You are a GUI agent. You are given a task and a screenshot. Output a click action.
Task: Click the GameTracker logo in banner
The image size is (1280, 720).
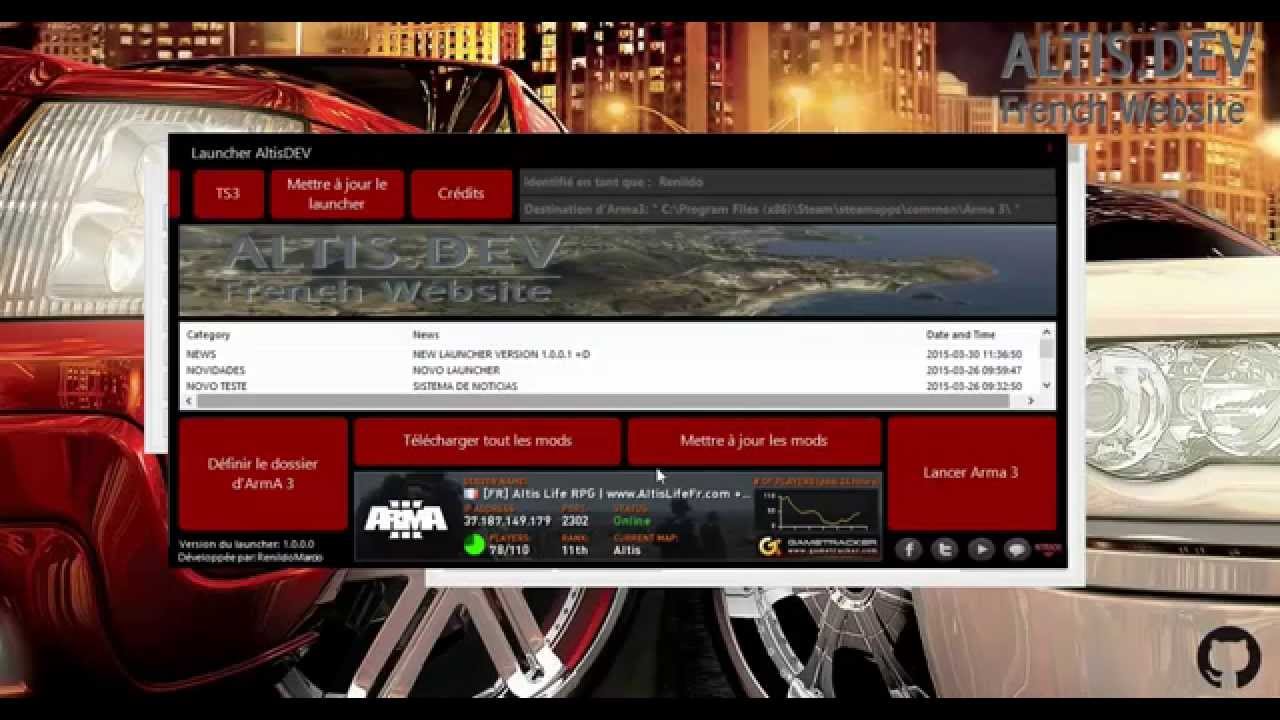tap(817, 547)
